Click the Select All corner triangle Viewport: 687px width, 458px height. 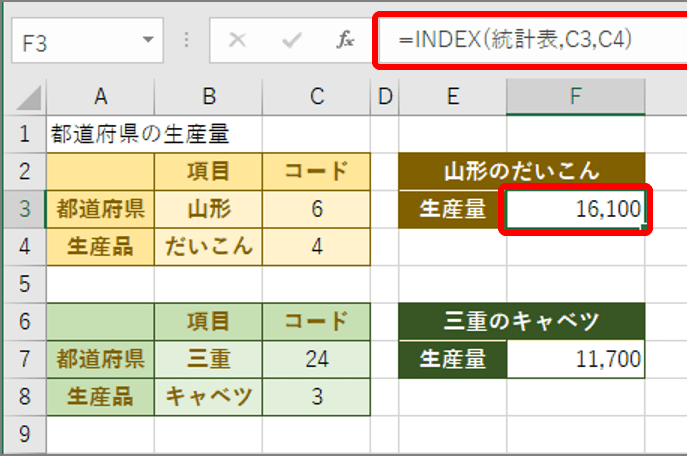pos(29,98)
